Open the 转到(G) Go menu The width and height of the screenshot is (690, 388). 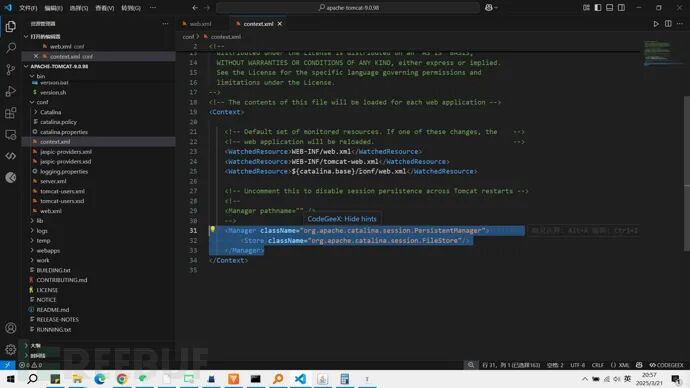[131, 8]
